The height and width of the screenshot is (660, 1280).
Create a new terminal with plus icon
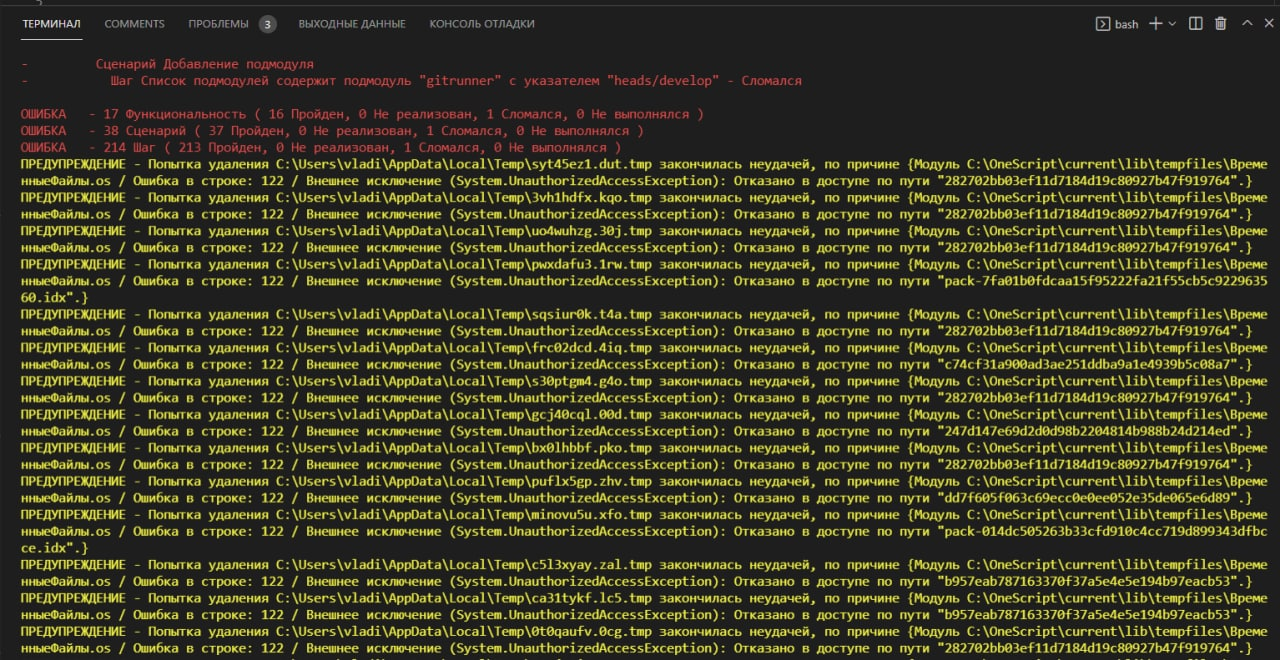coord(1155,24)
